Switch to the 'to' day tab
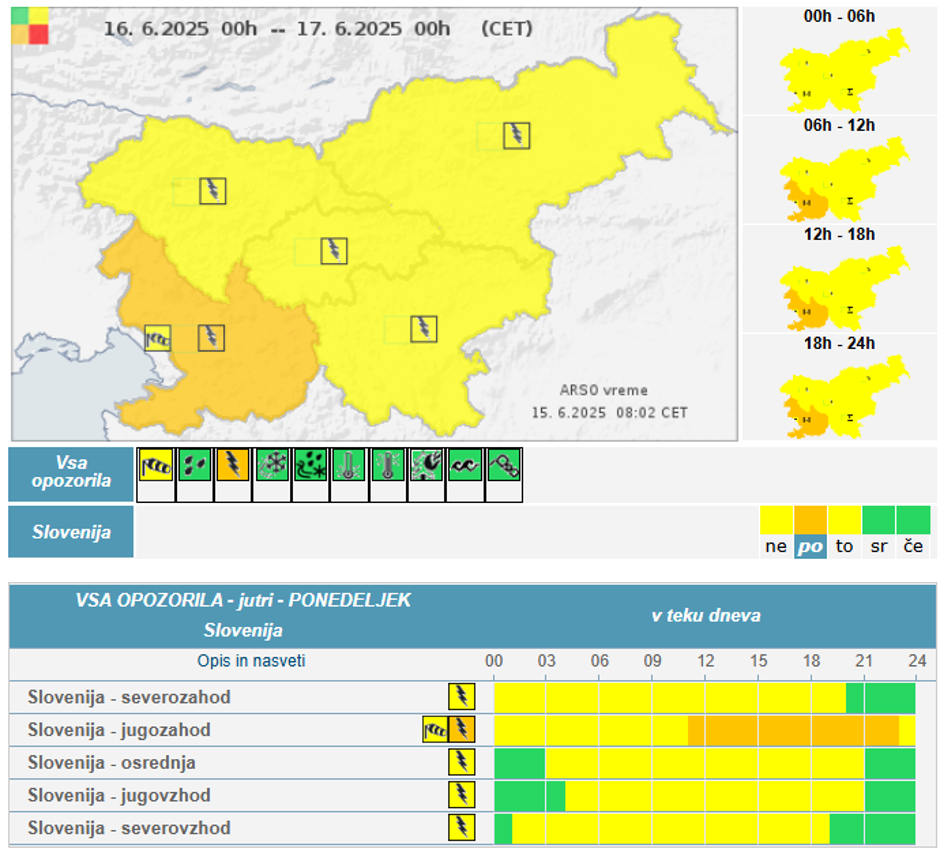 tap(844, 546)
